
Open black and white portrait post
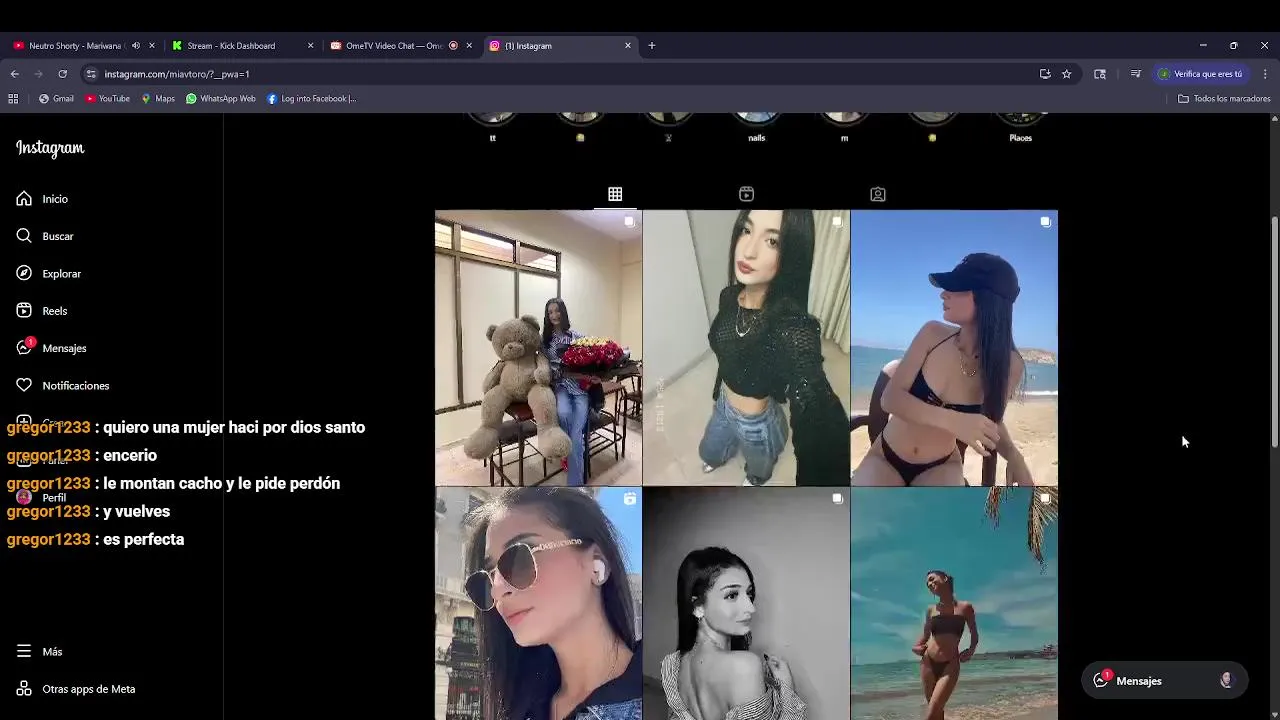point(746,604)
